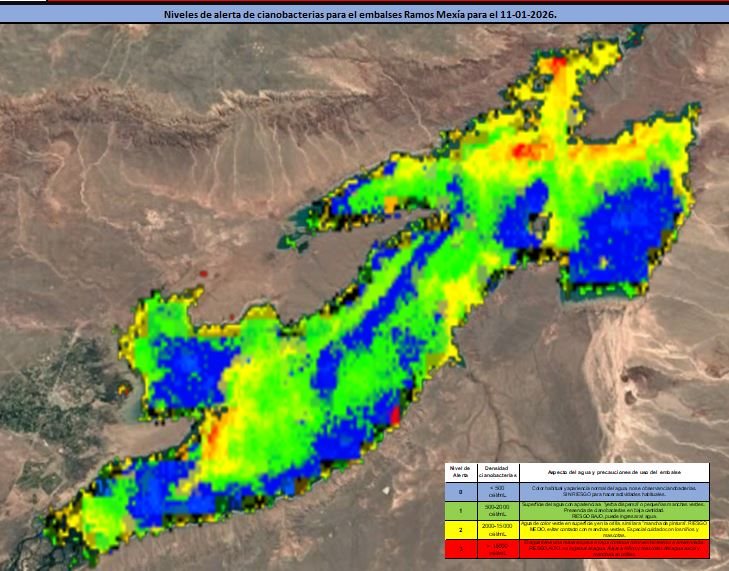Viewport: 729px width, 571px height.
Task: Click the red hotspot at reservoir's northern tip
Action: click(557, 64)
